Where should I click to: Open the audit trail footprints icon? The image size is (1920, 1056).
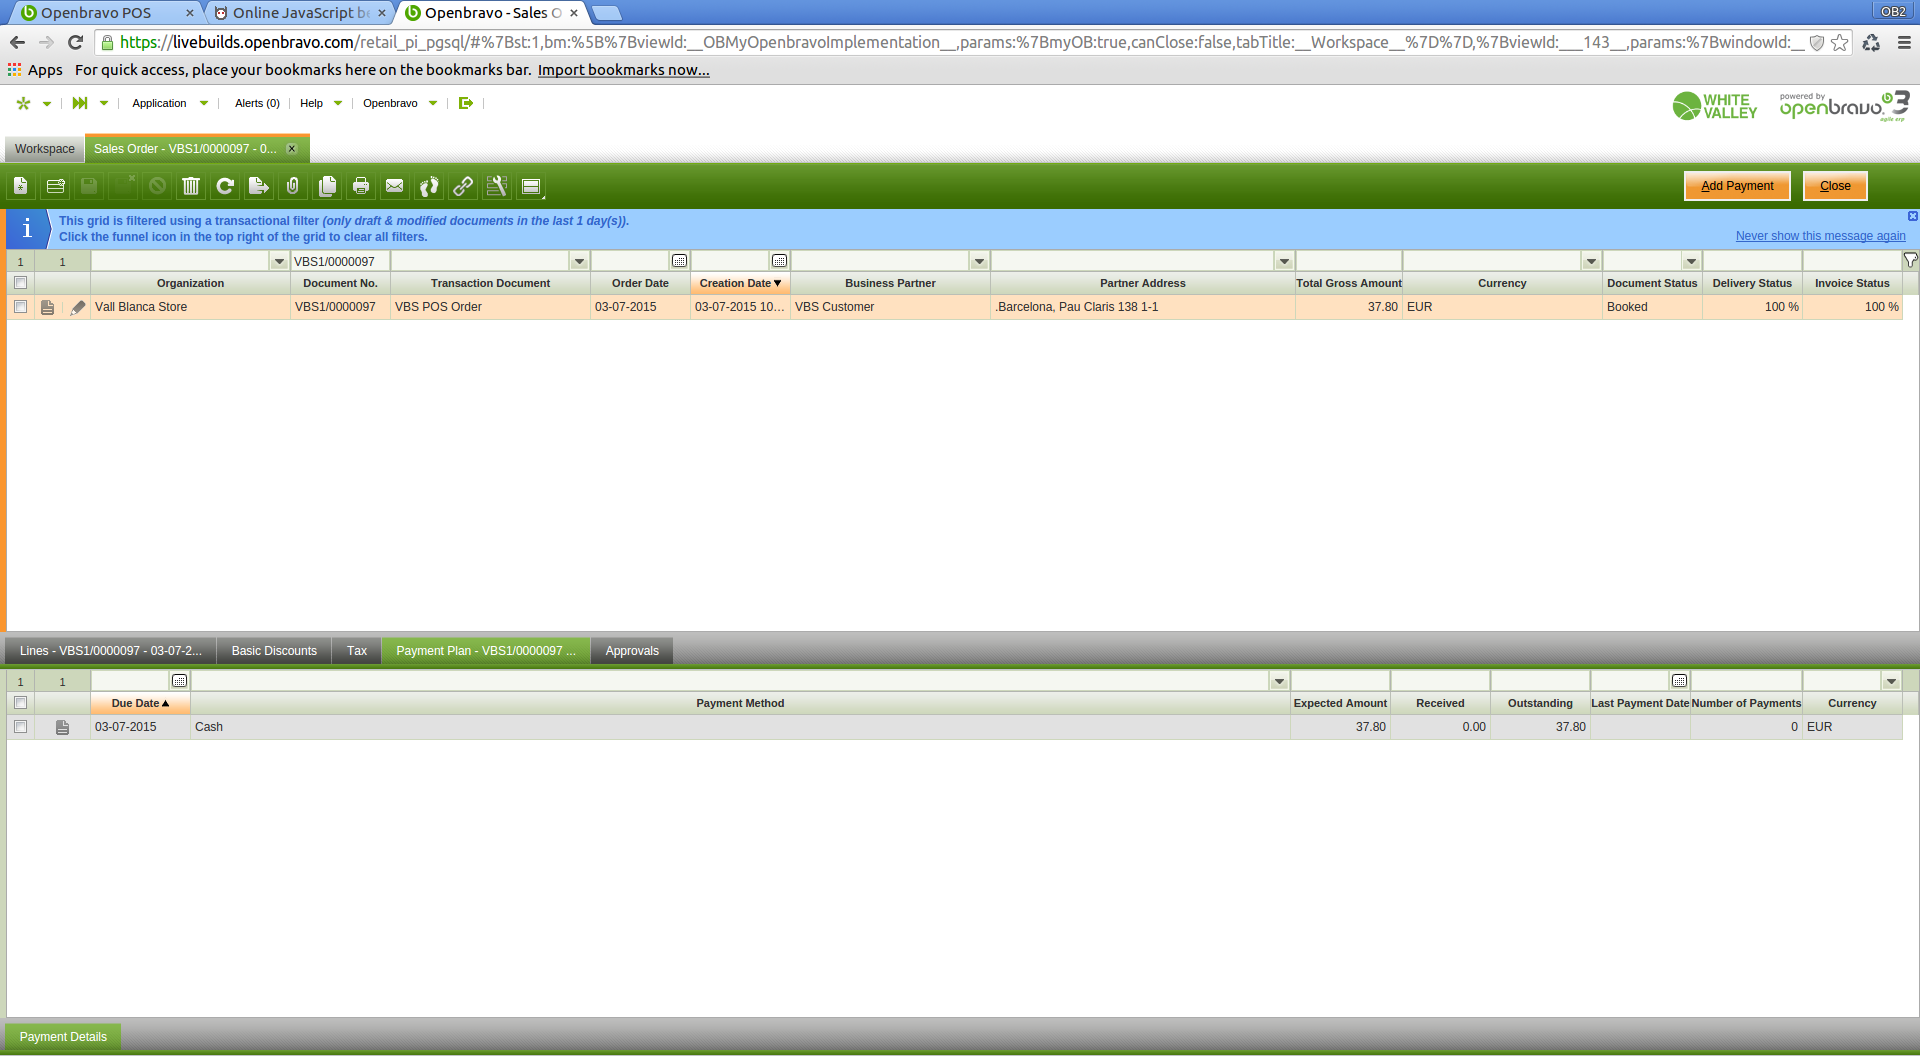pyautogui.click(x=429, y=186)
